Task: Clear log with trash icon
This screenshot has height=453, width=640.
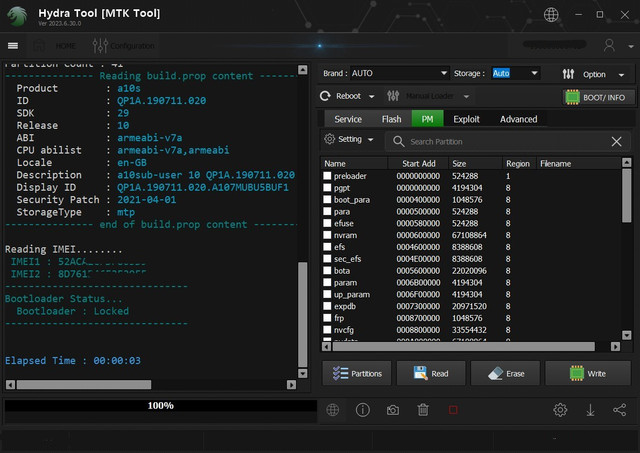Action: click(423, 410)
